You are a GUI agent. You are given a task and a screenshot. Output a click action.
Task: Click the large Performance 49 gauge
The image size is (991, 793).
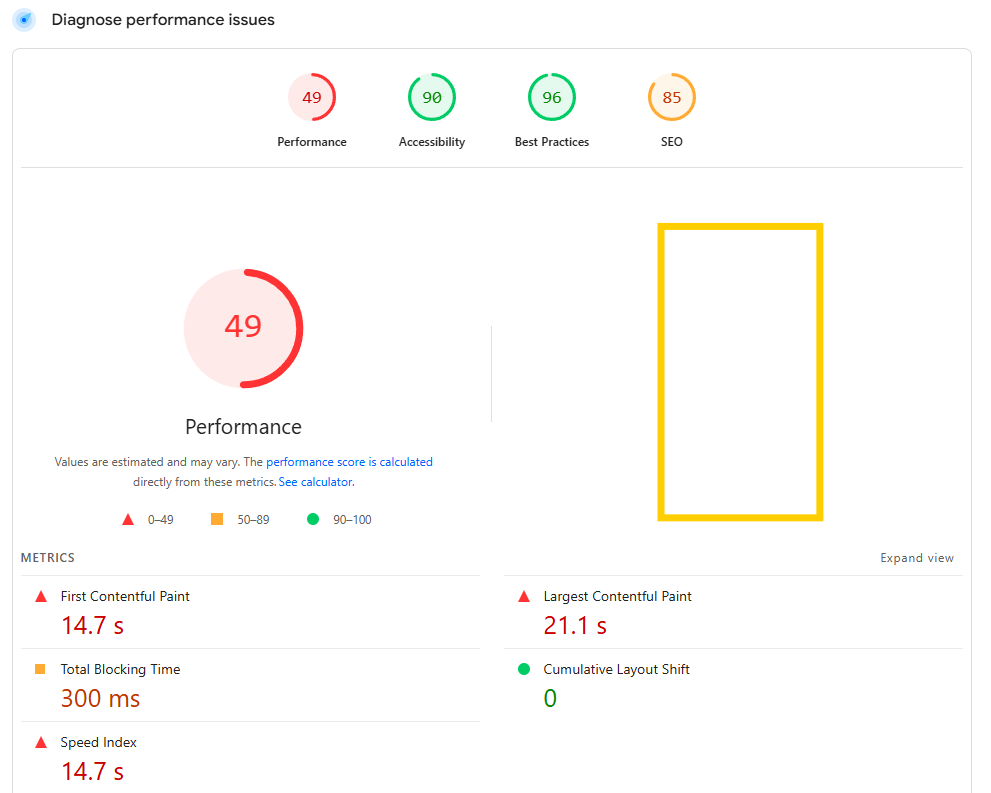(x=243, y=329)
